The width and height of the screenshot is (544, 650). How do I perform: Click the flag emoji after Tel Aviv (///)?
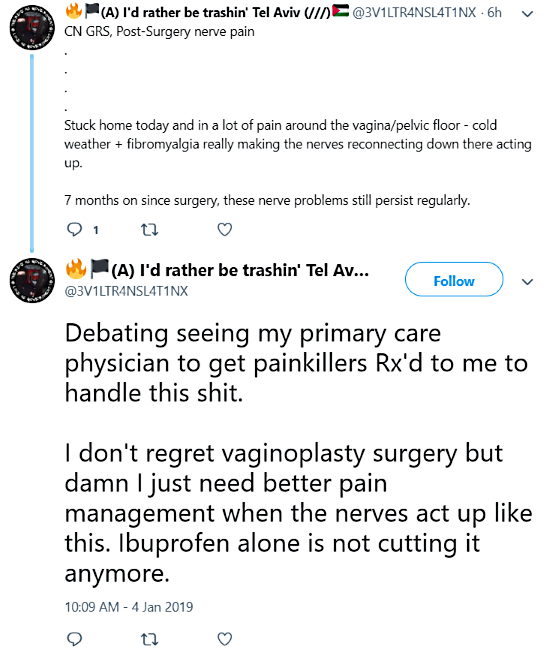pyautogui.click(x=340, y=10)
